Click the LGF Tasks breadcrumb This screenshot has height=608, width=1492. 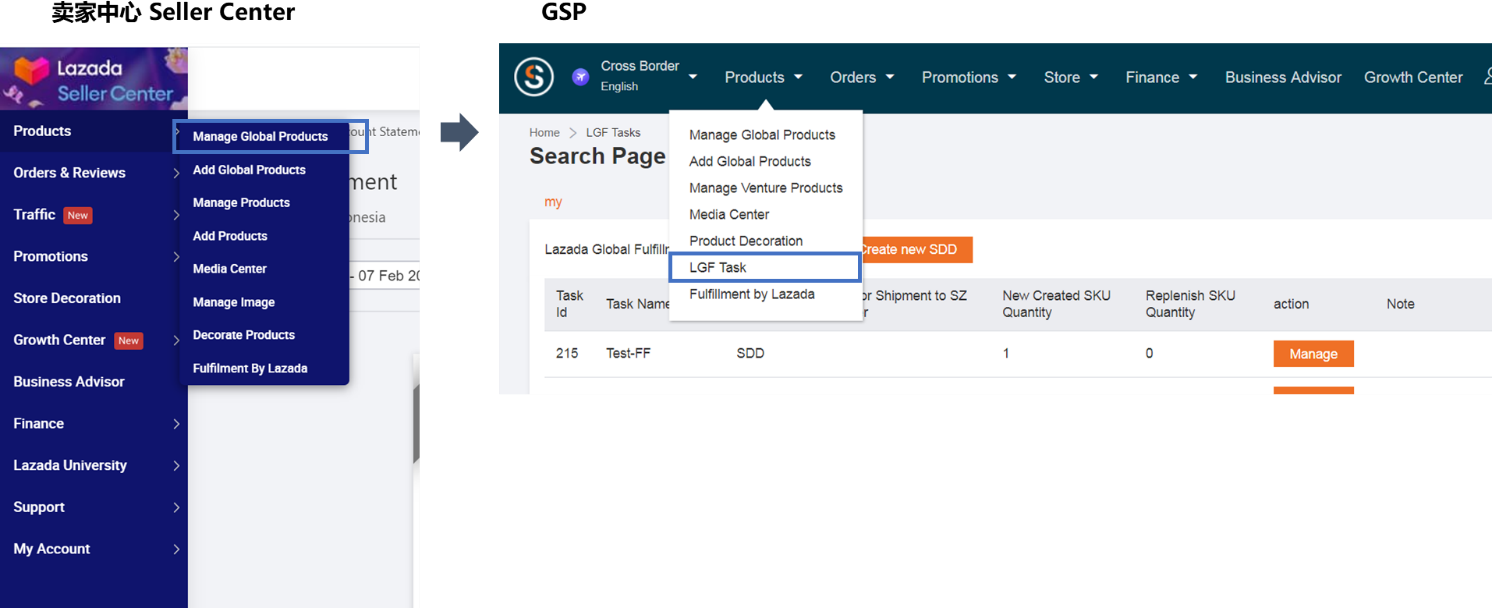613,132
